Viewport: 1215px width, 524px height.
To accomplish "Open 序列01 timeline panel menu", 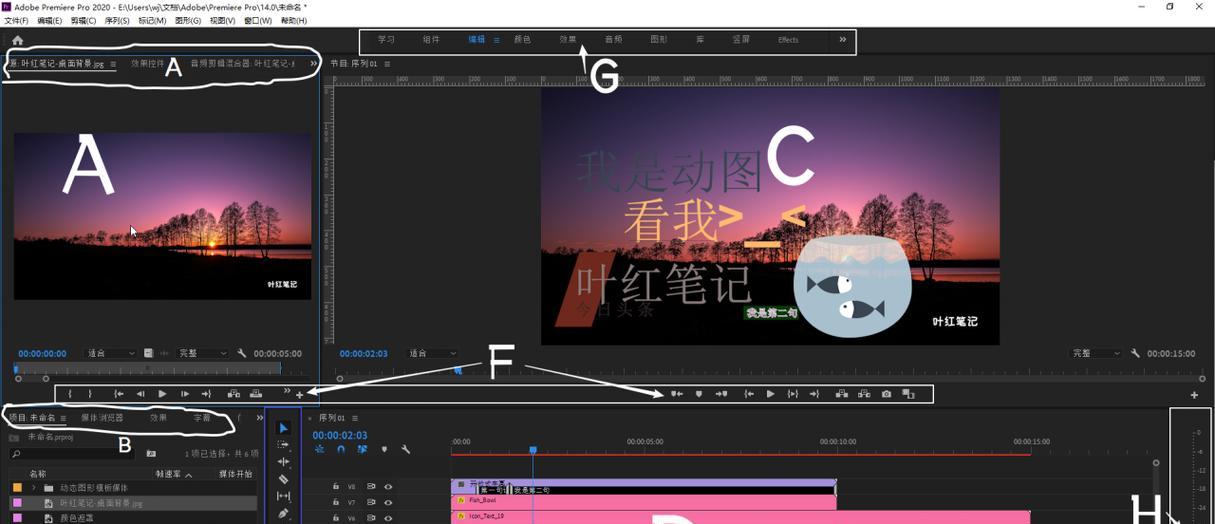I will coord(355,417).
